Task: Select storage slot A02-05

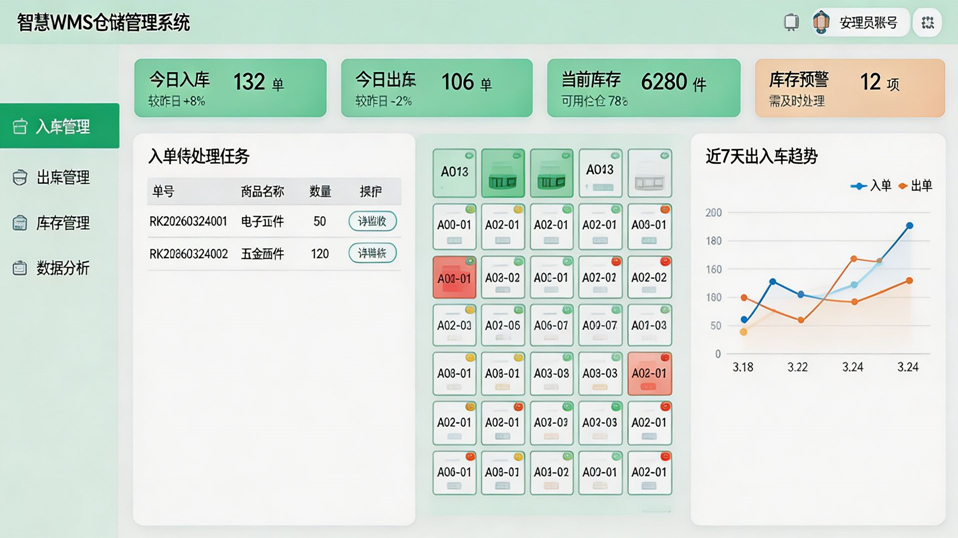Action: pos(503,326)
